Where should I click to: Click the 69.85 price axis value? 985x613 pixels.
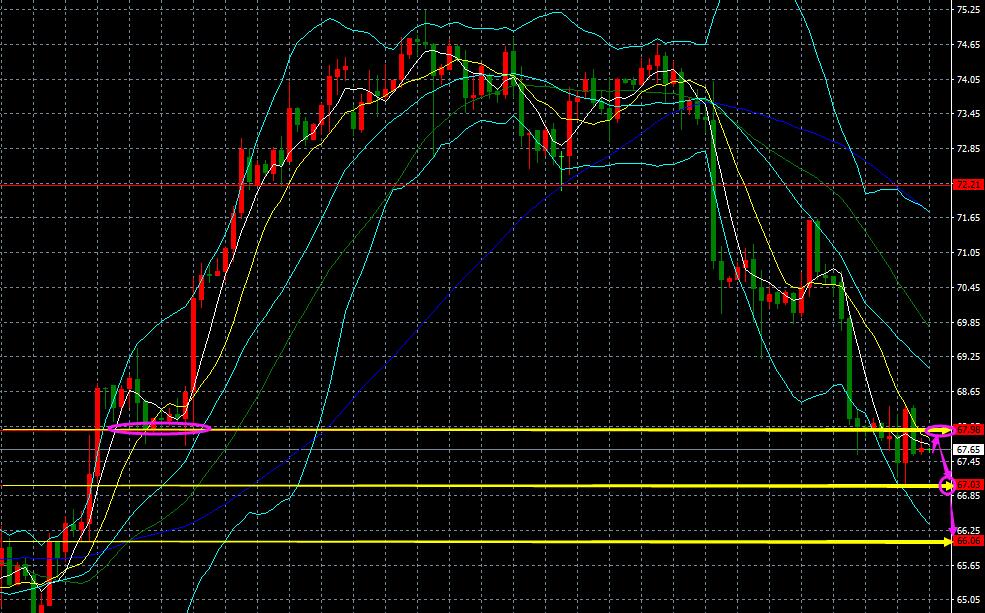(x=968, y=322)
